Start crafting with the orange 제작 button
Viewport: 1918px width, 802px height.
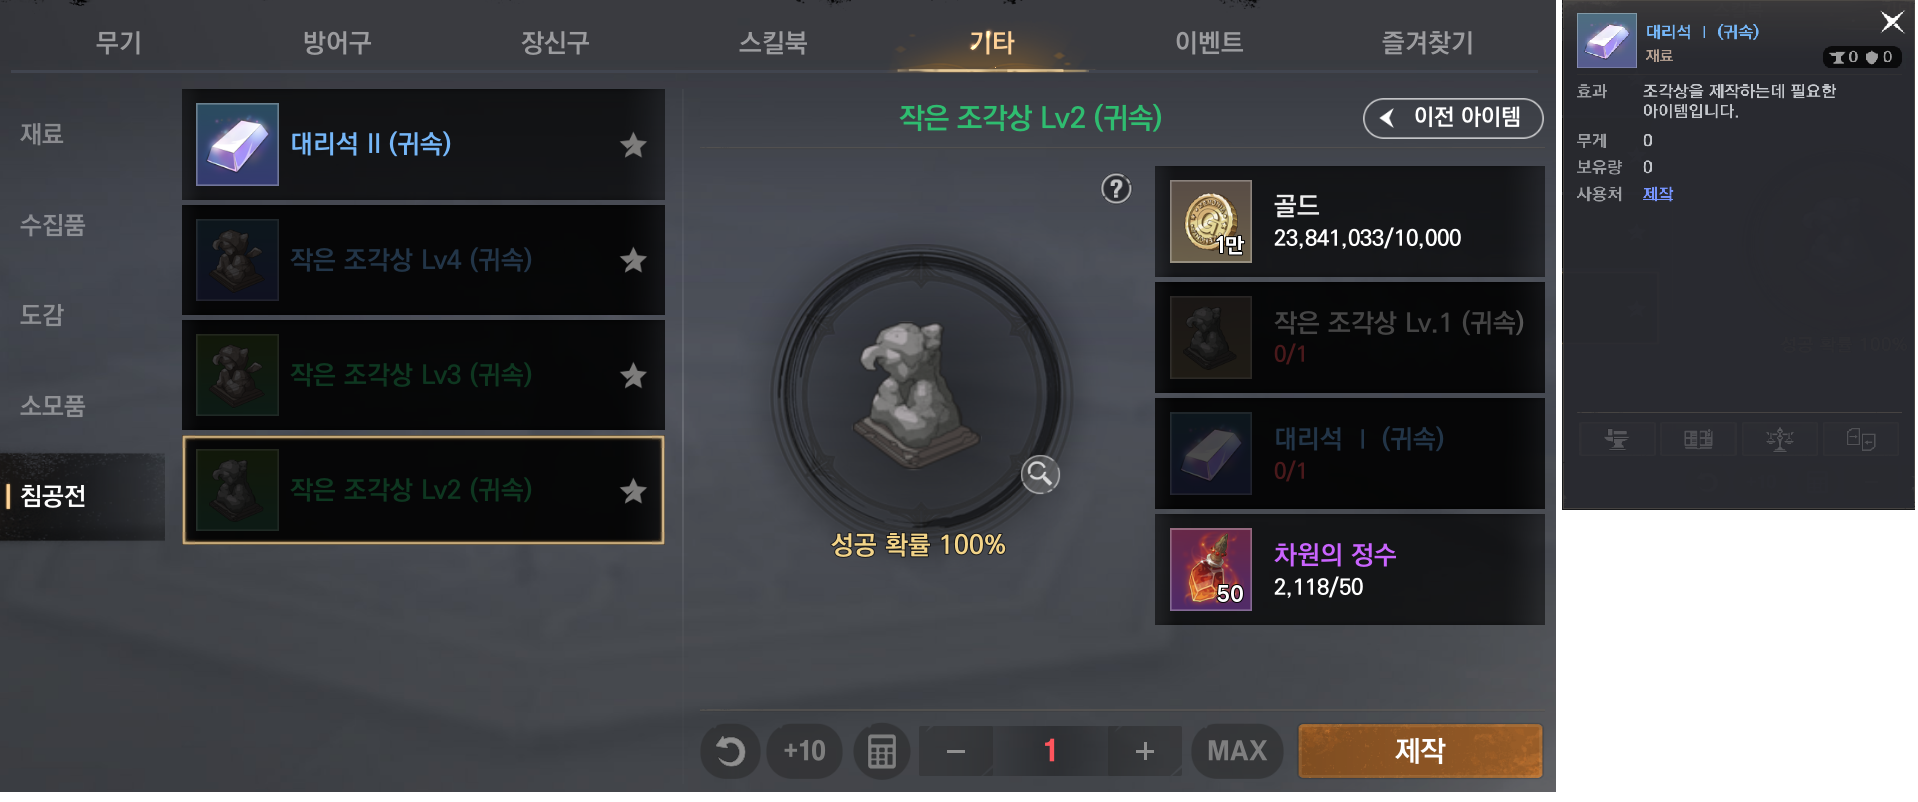[x=1420, y=751]
